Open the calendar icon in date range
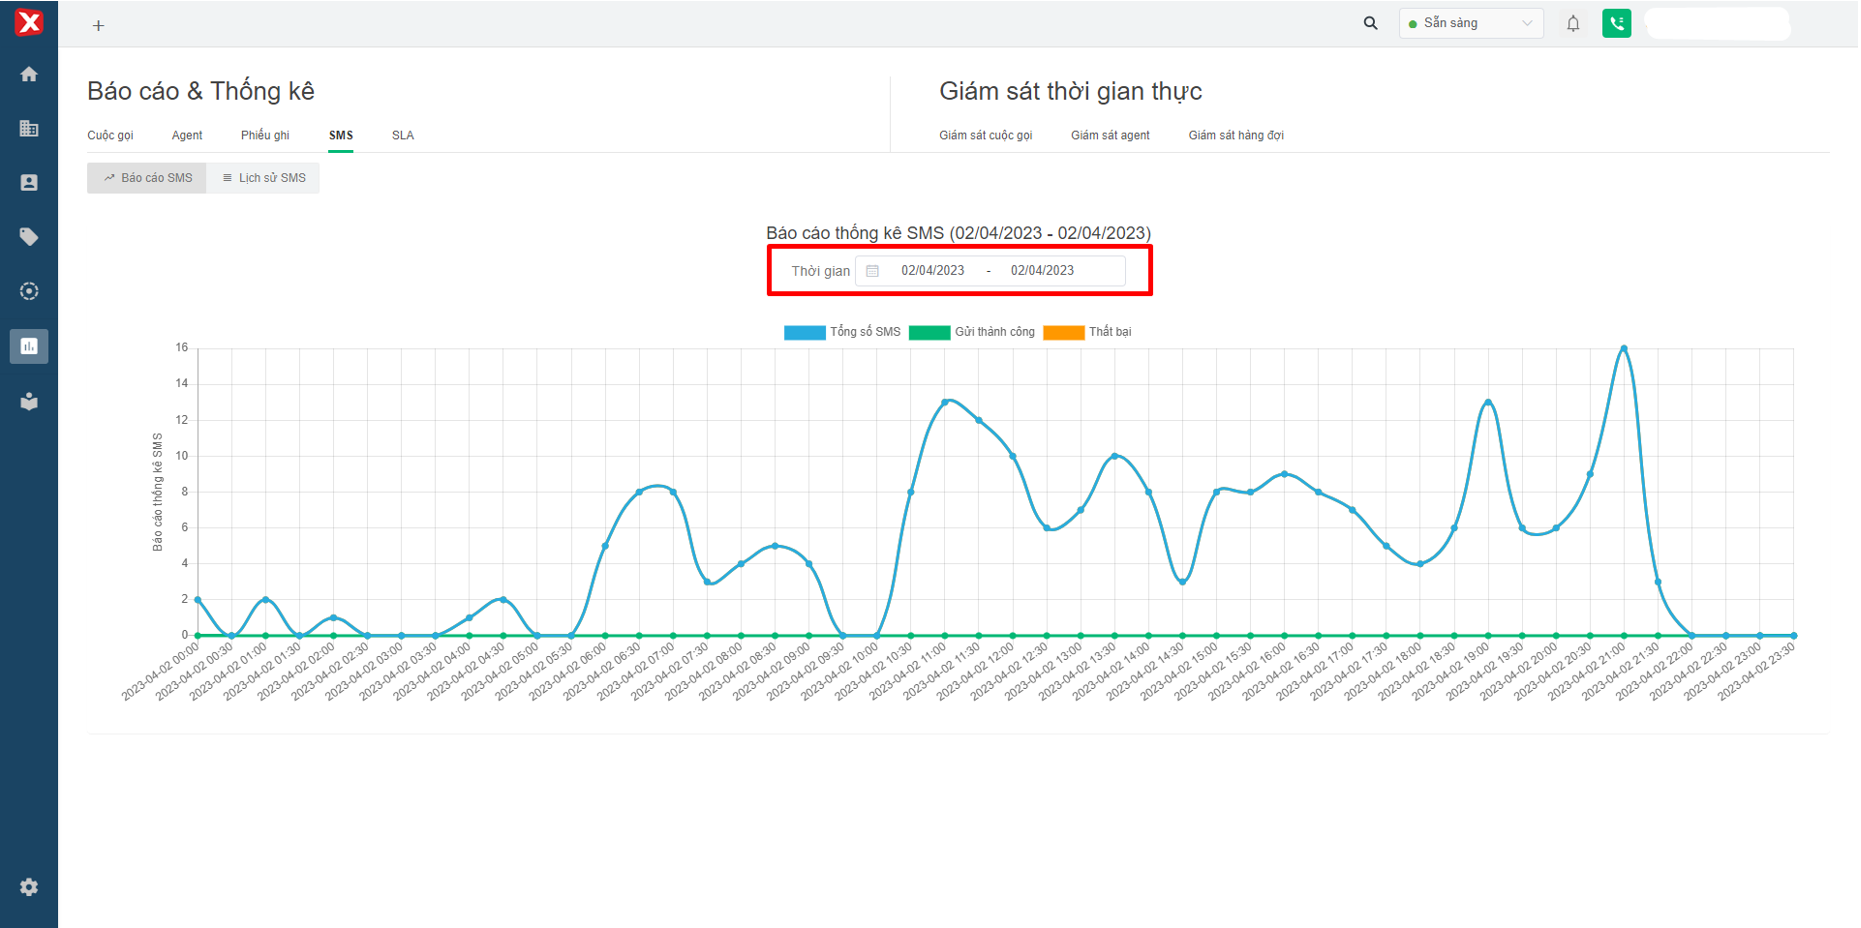Image resolution: width=1861 pixels, height=928 pixels. coord(872,271)
